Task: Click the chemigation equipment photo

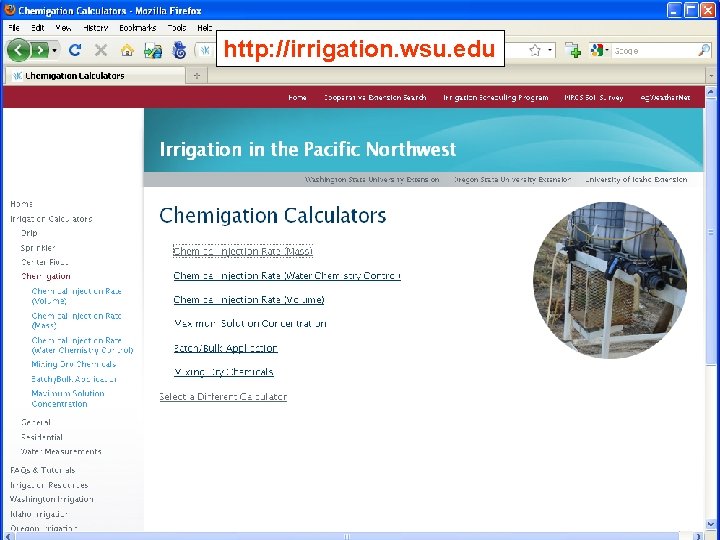Action: tap(610, 280)
